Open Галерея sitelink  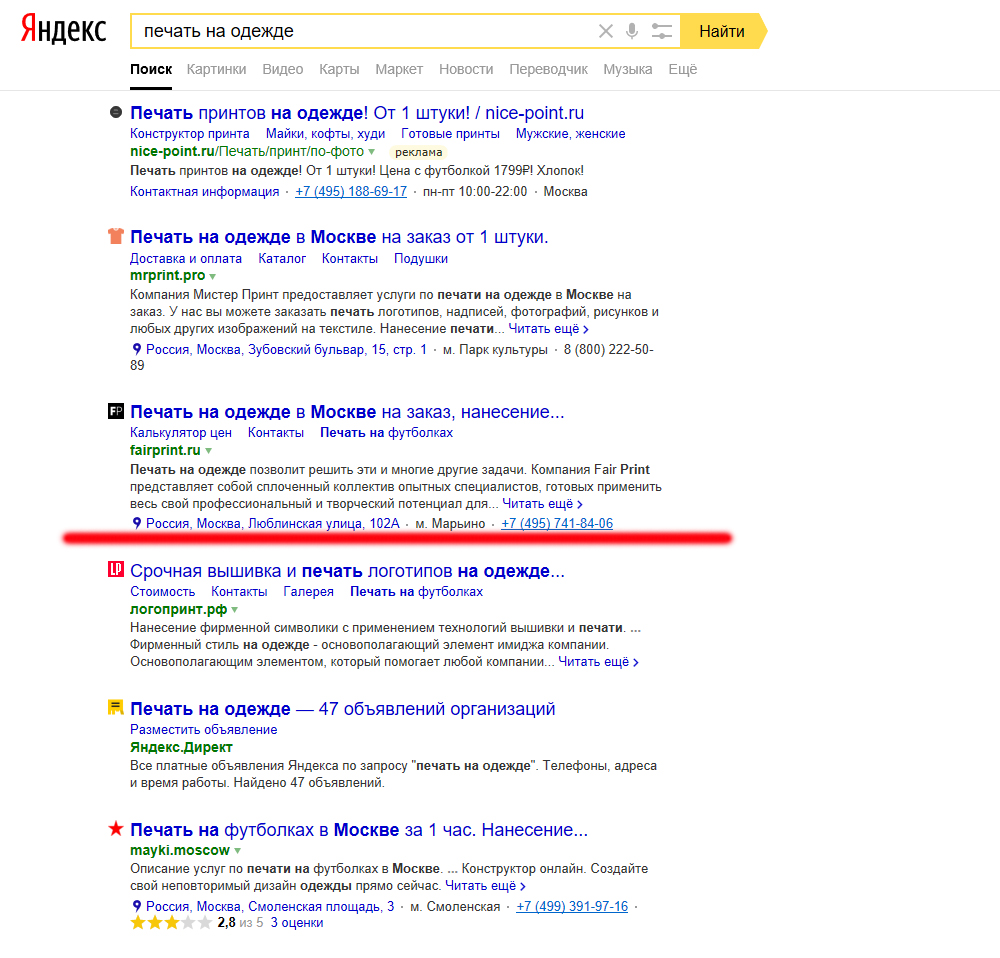point(309,591)
